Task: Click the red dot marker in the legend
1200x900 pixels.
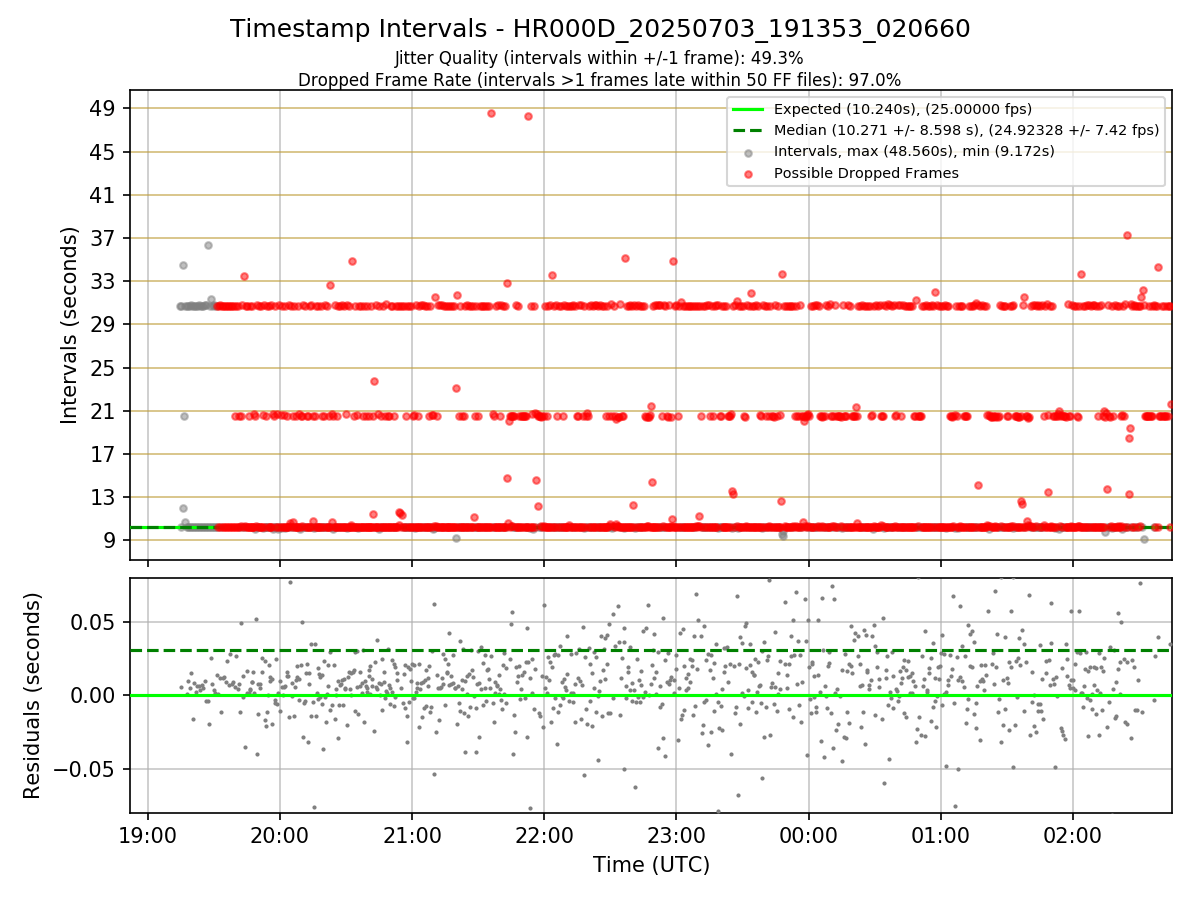Action: pos(749,173)
